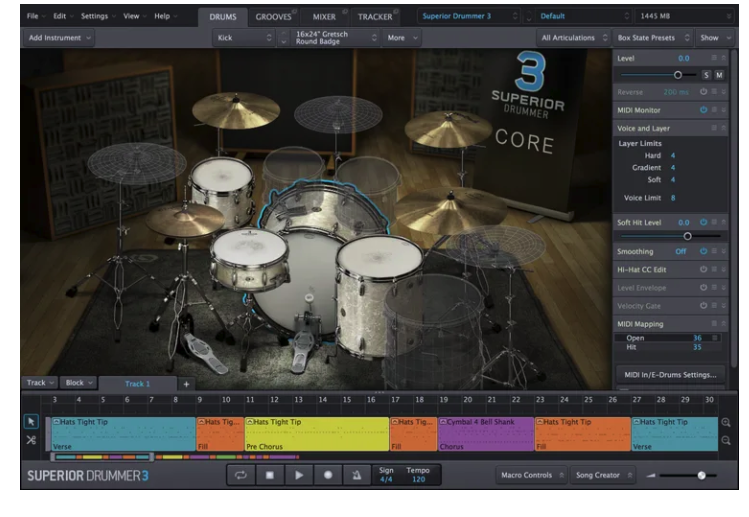Mute the instrument with M button
749x517 pixels.
(x=719, y=75)
